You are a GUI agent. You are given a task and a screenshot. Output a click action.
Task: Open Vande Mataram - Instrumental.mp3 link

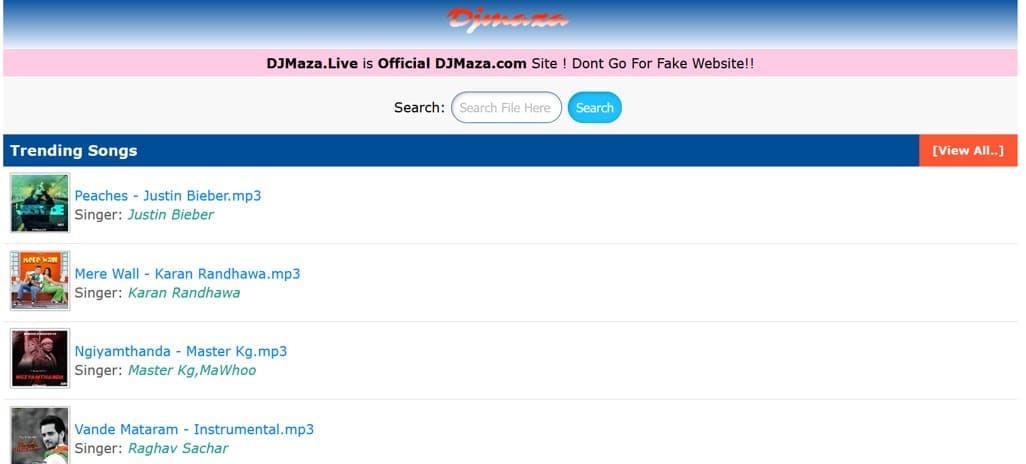(x=194, y=430)
